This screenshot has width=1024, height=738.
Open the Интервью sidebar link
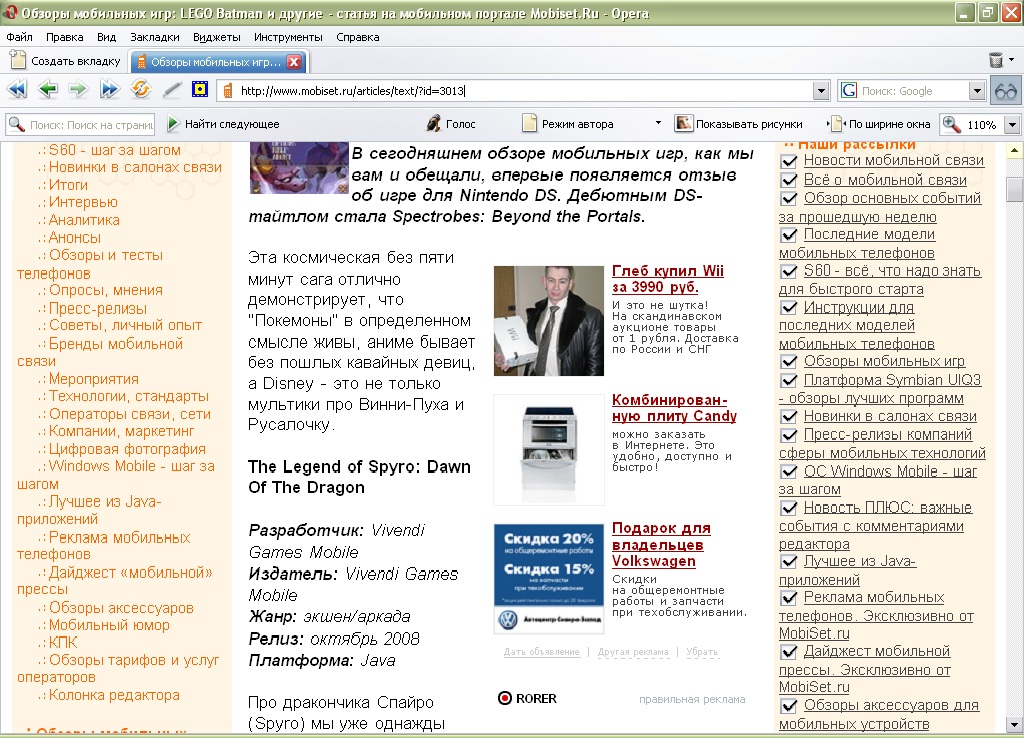pos(83,202)
